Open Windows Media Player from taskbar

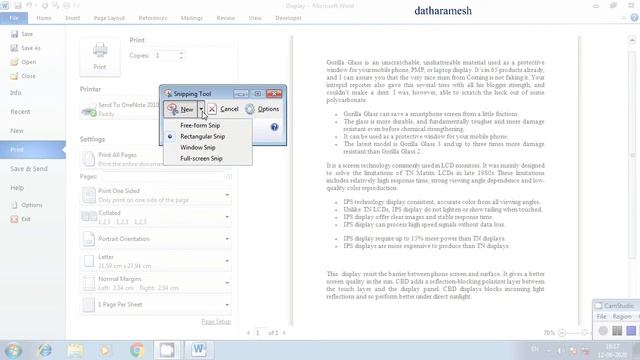(x=106, y=350)
